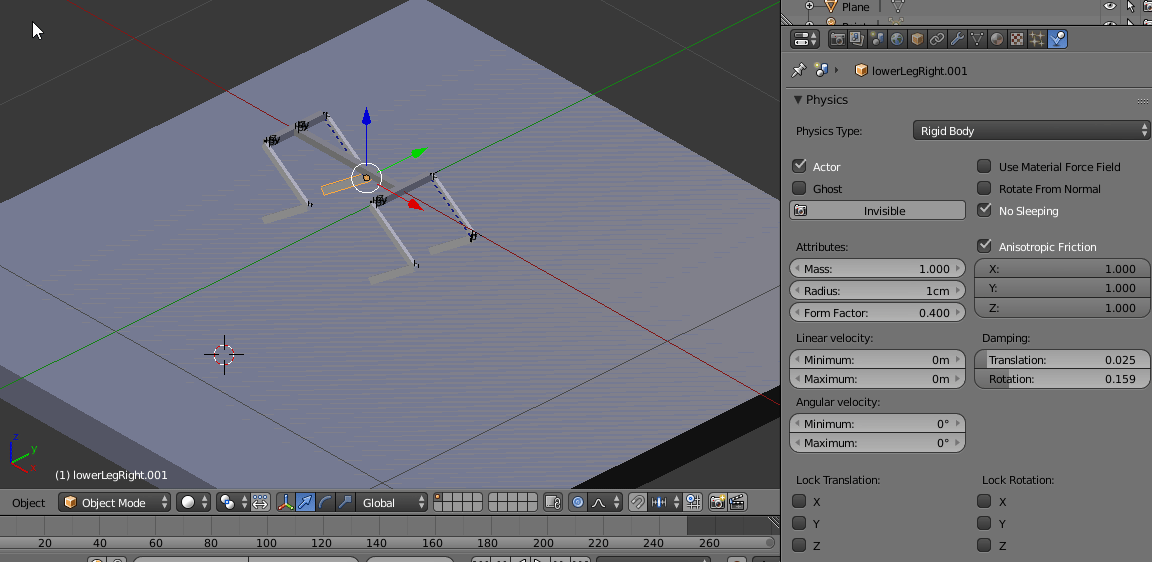Collapse the Physics panel triangle
1152x562 pixels.
(797, 100)
